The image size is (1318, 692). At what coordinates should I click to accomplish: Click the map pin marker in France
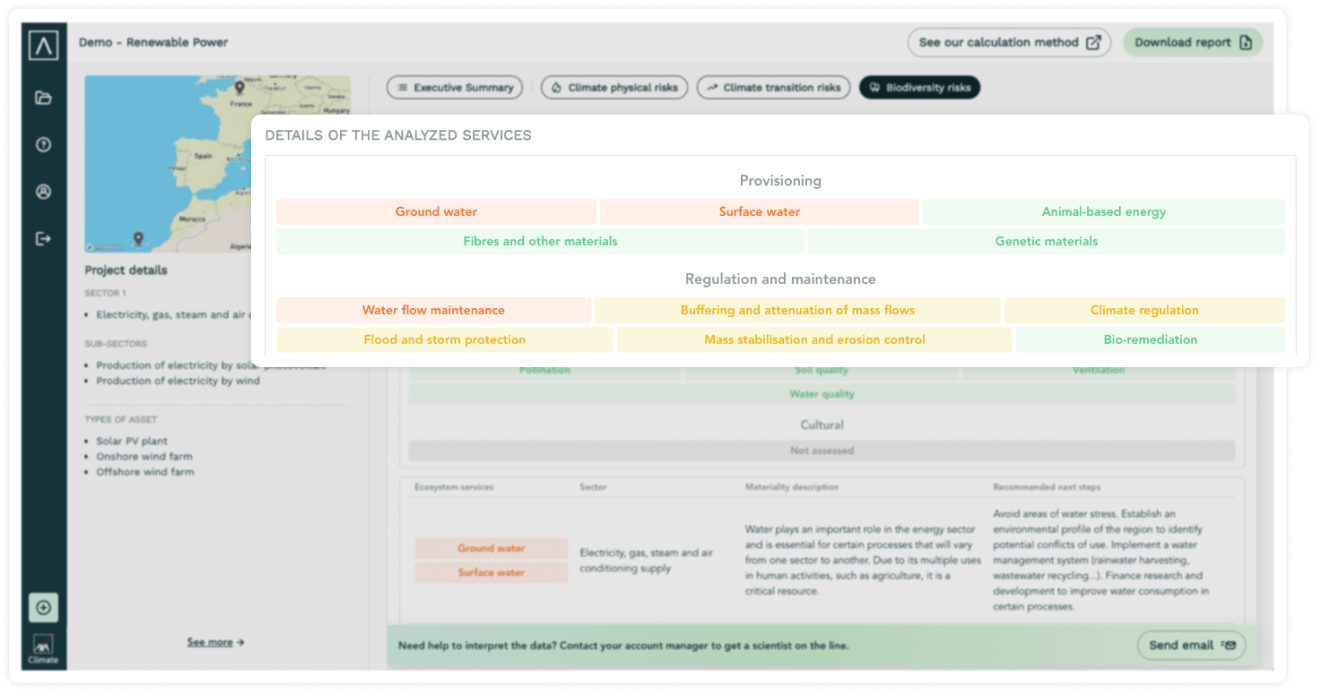[x=239, y=88]
